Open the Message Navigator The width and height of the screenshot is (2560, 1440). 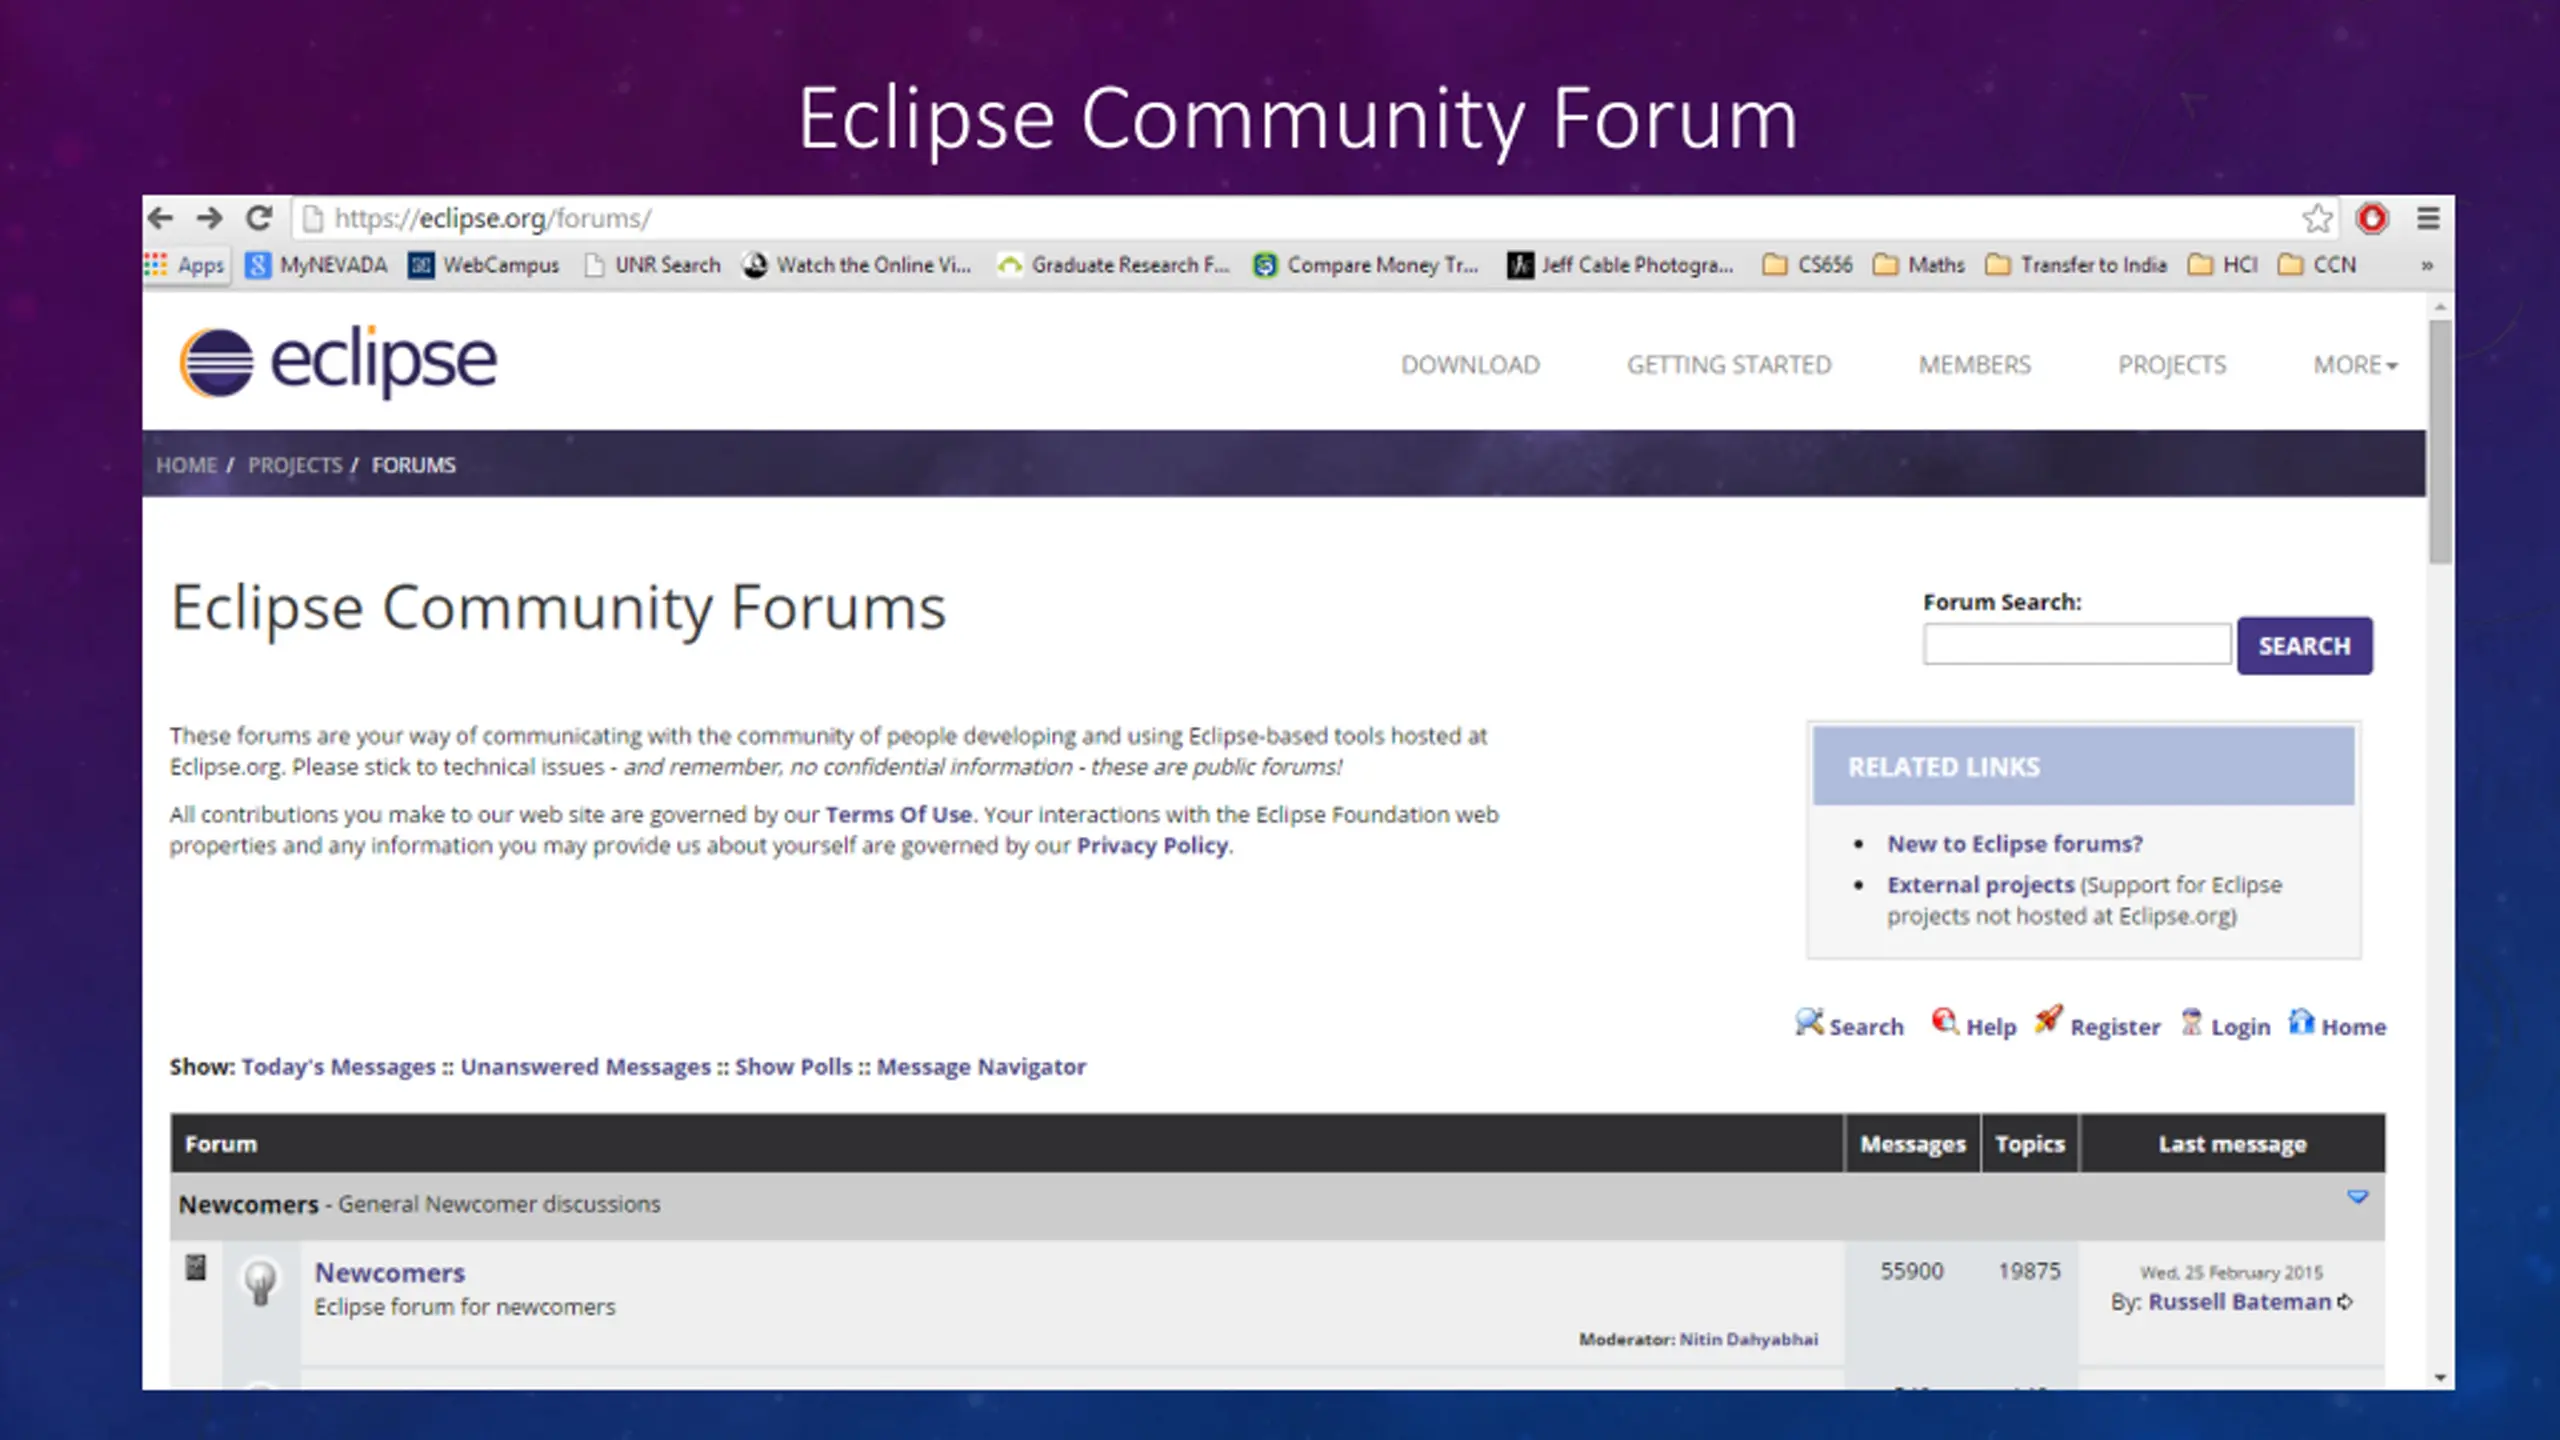point(981,1067)
